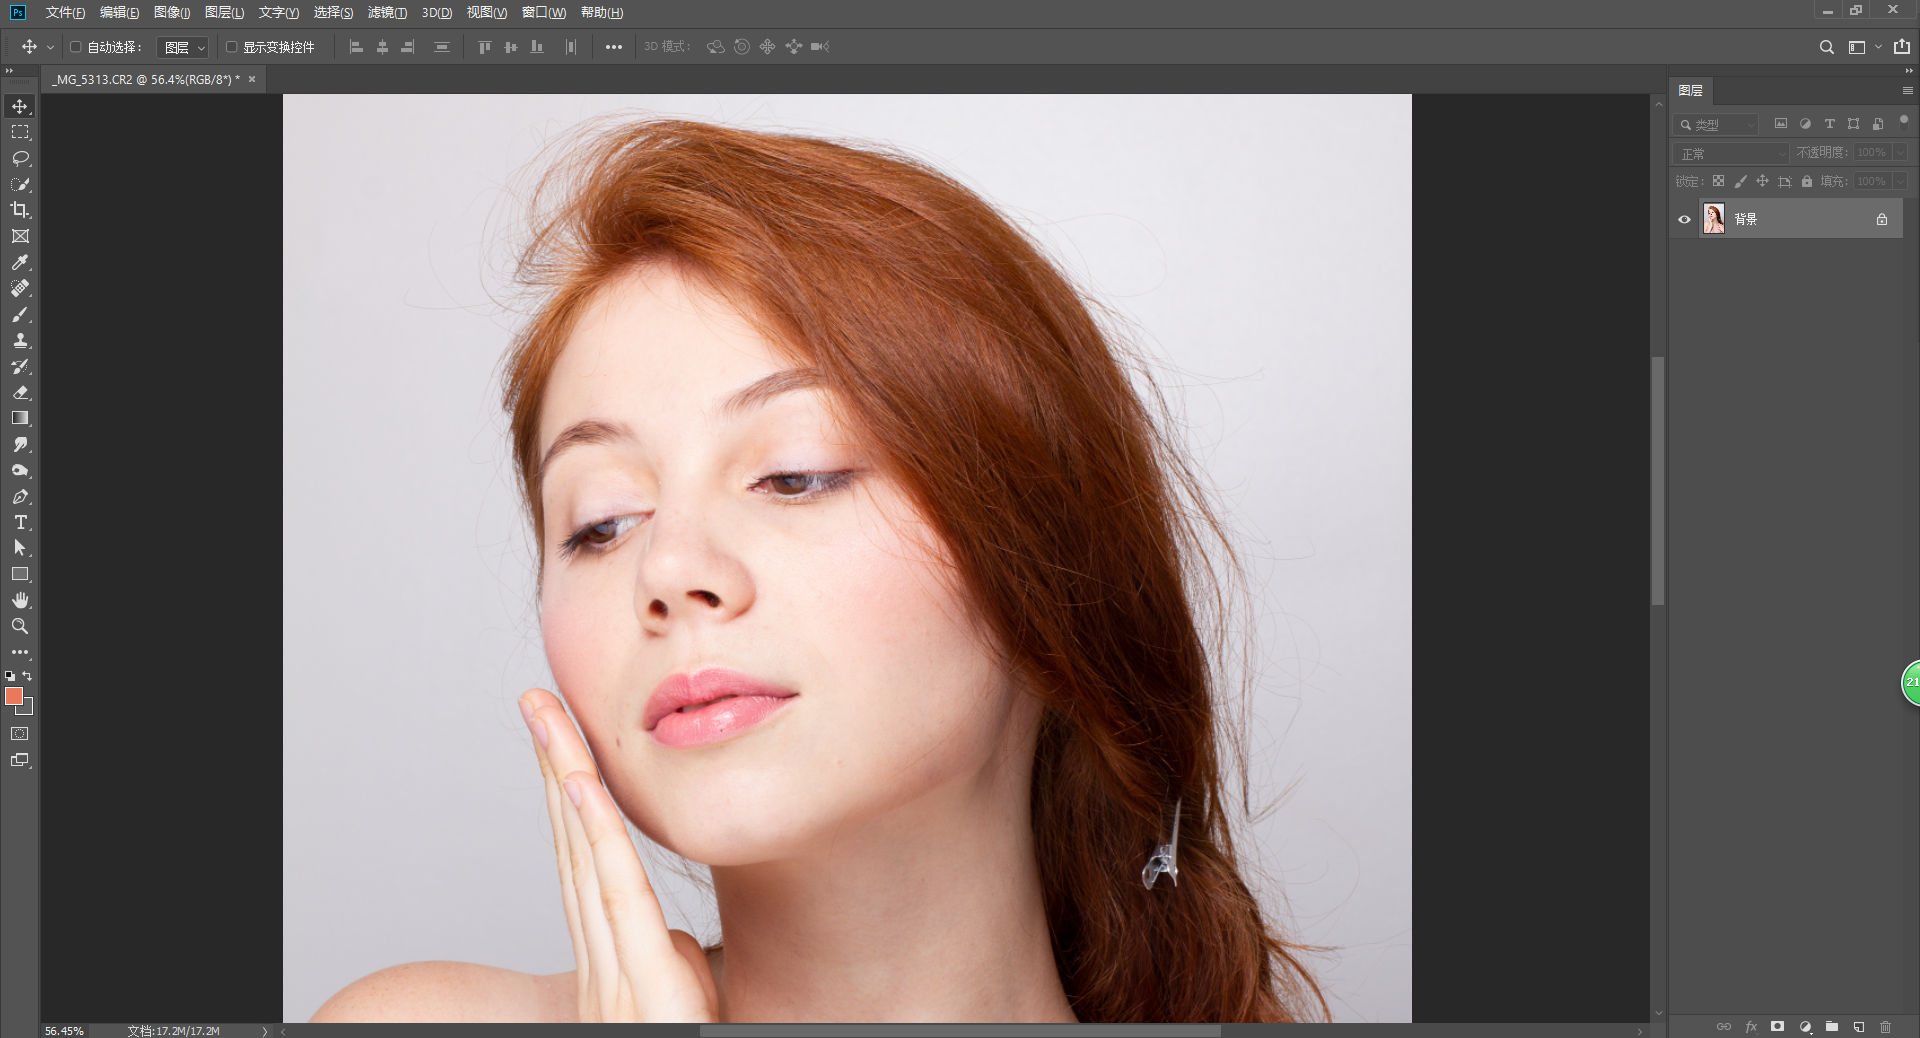1920x1038 pixels.
Task: Enable Show Transform Controls checkbox
Action: [x=231, y=47]
